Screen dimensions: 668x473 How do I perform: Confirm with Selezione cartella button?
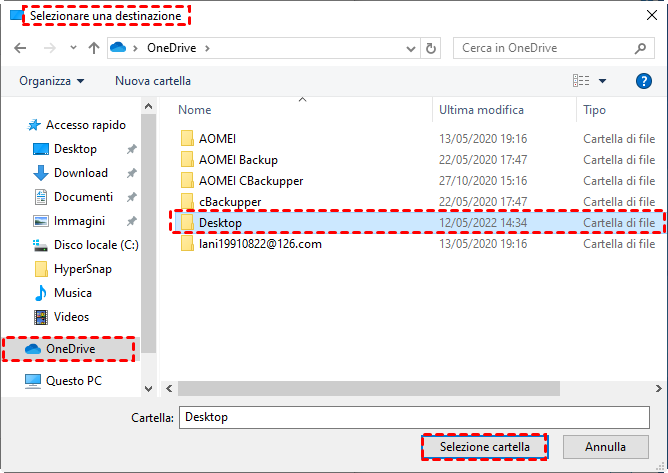click(485, 447)
